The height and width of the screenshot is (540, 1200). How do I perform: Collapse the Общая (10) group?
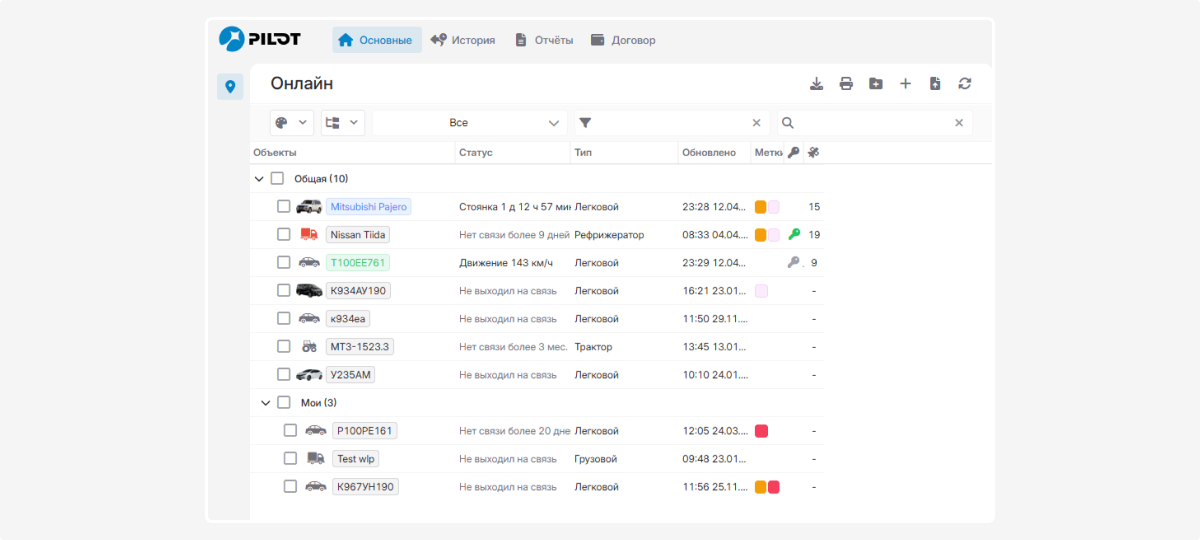point(259,179)
